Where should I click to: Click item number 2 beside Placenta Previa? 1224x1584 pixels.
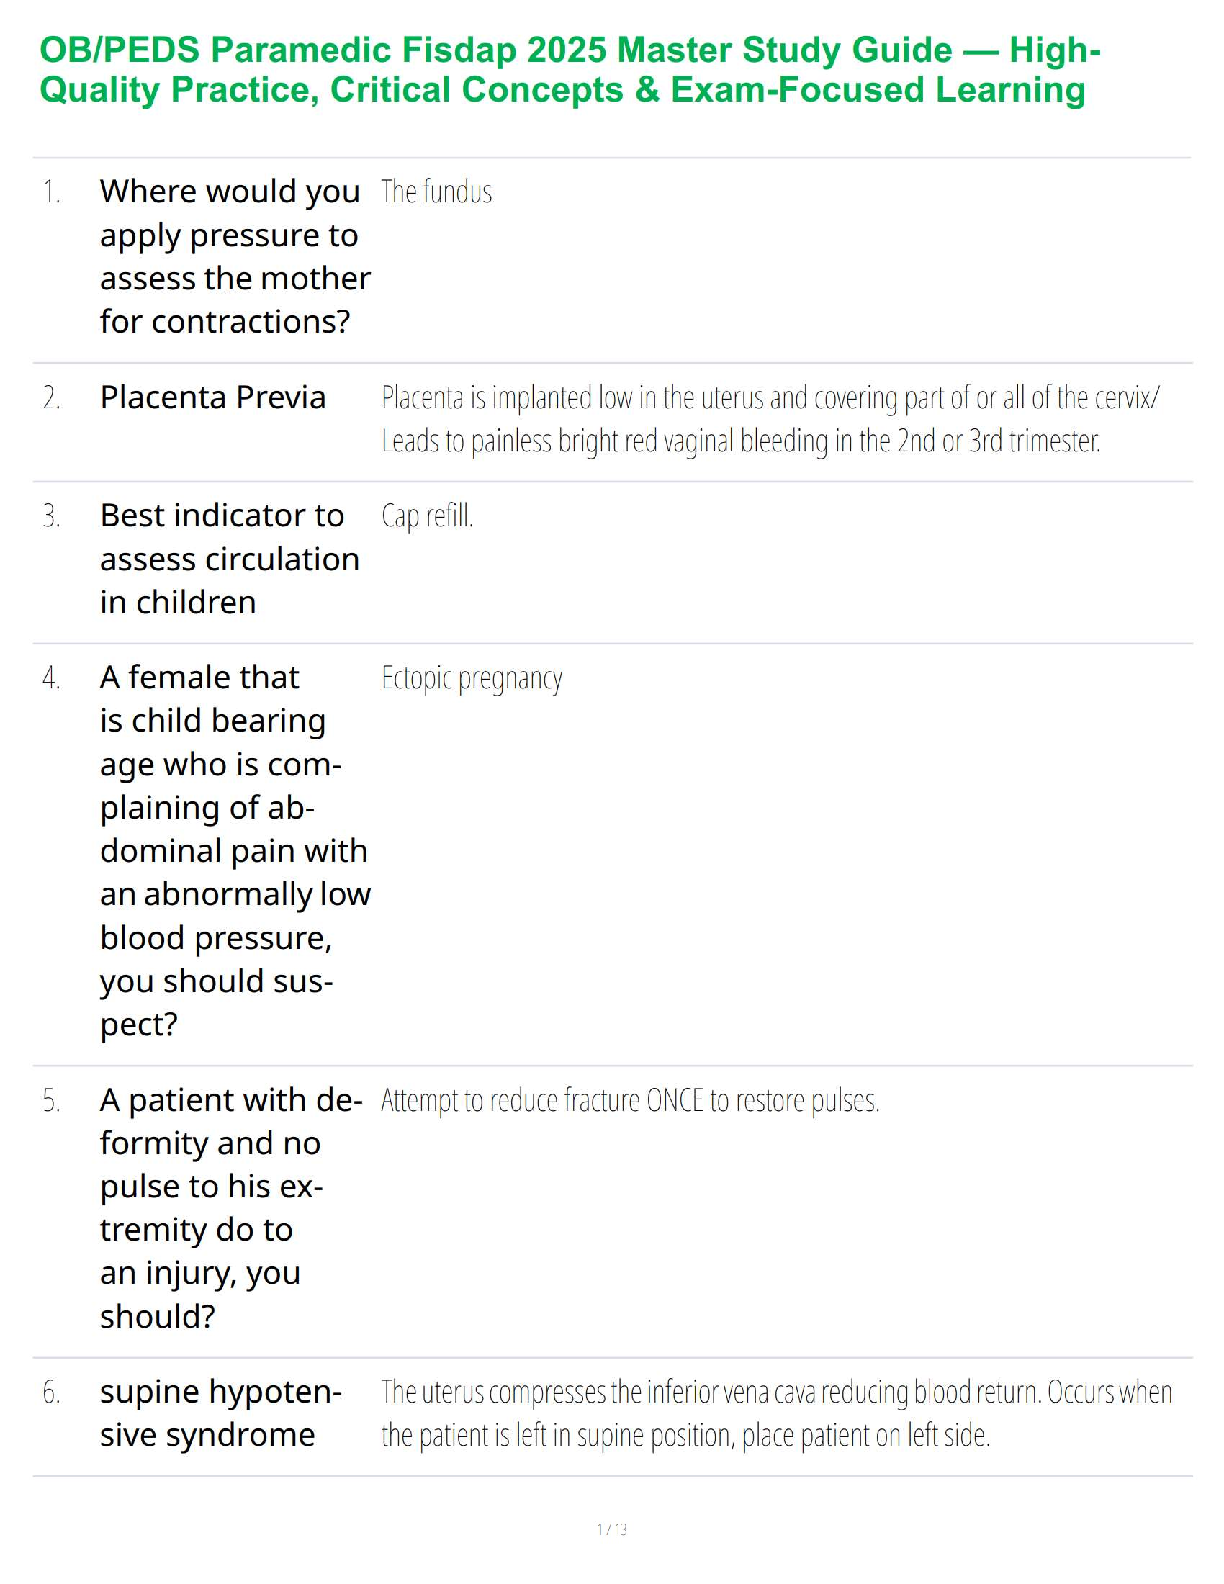click(51, 398)
